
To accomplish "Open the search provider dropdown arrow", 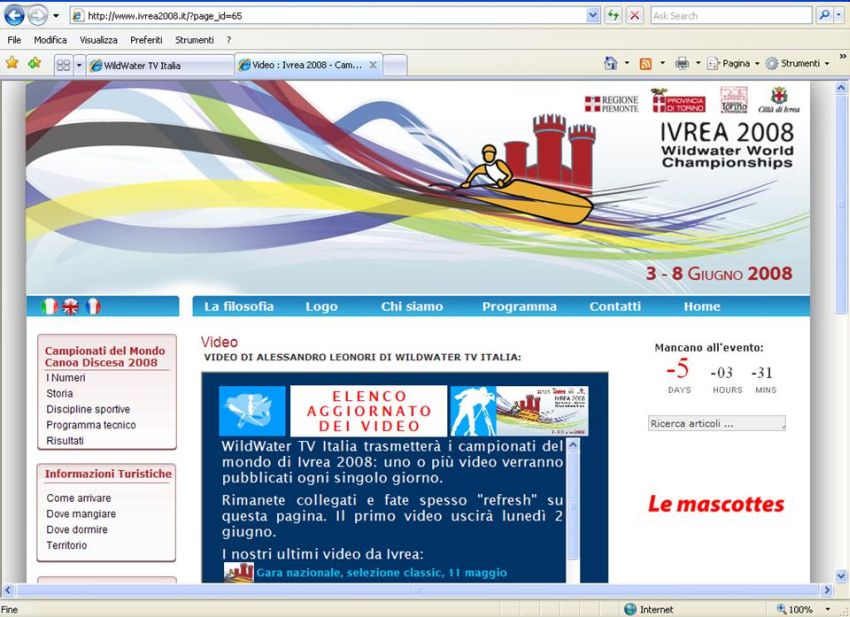I will [839, 16].
